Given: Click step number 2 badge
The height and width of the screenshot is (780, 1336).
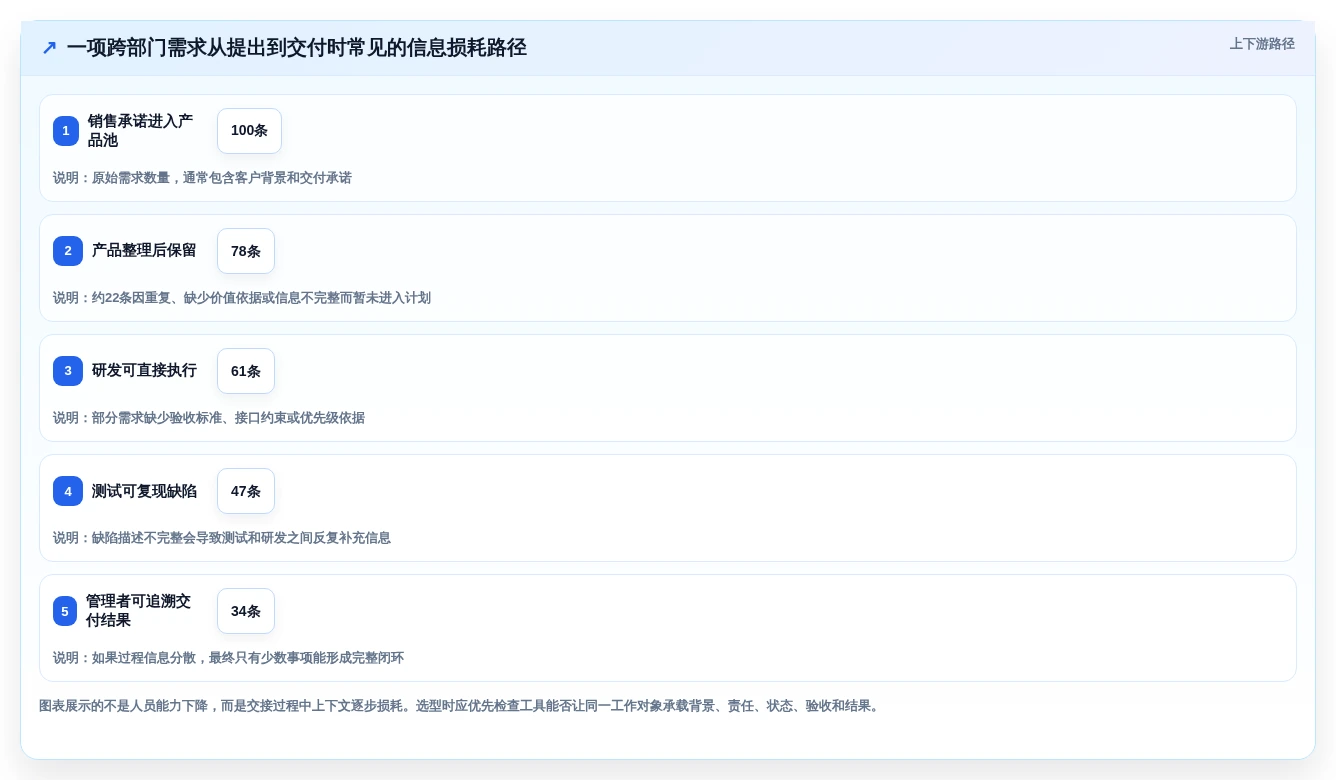Looking at the screenshot, I should 68,251.
